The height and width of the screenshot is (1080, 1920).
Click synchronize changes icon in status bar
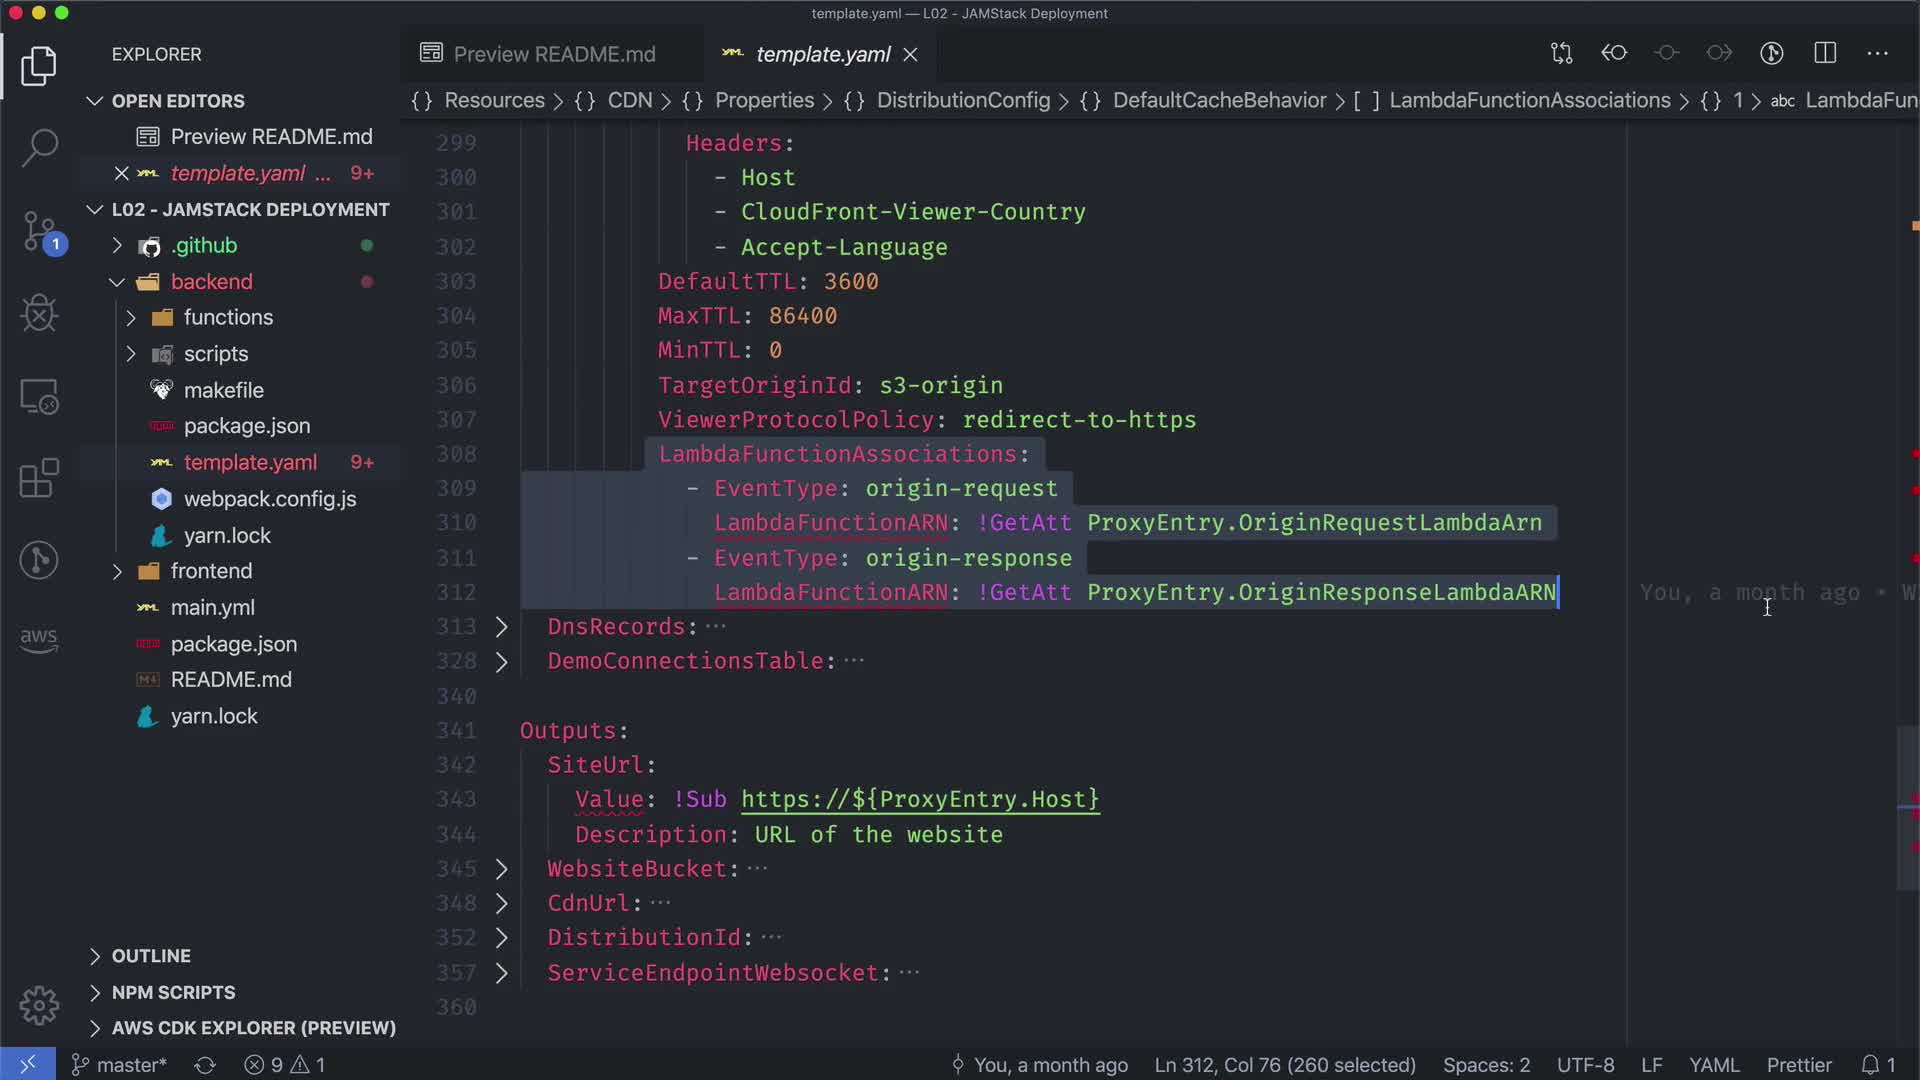click(205, 1065)
